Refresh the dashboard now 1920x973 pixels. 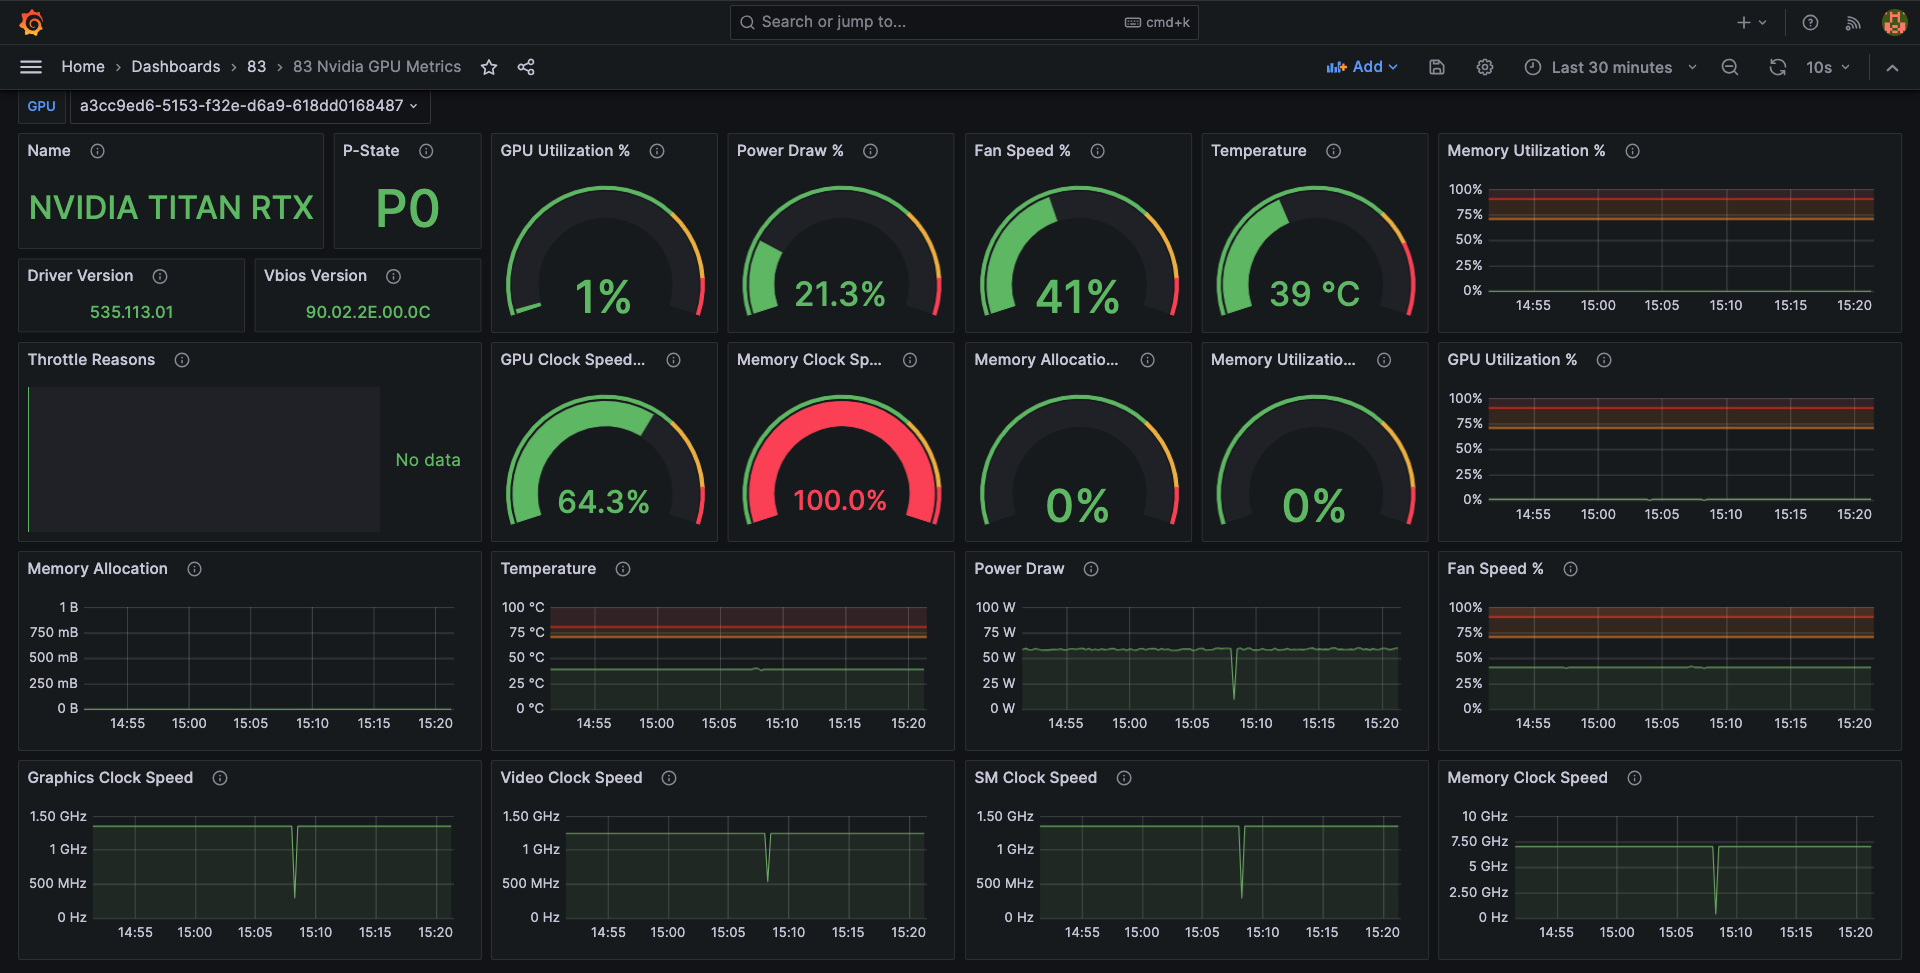1778,67
